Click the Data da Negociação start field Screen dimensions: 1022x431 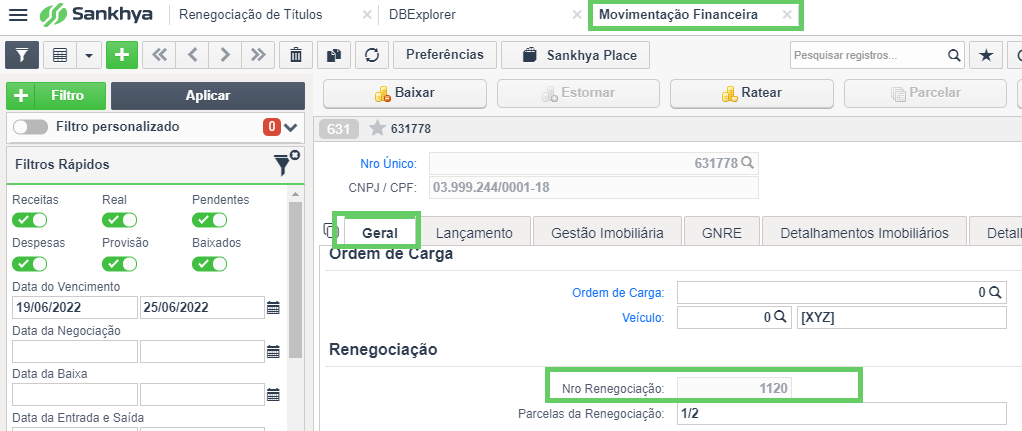[x=75, y=351]
